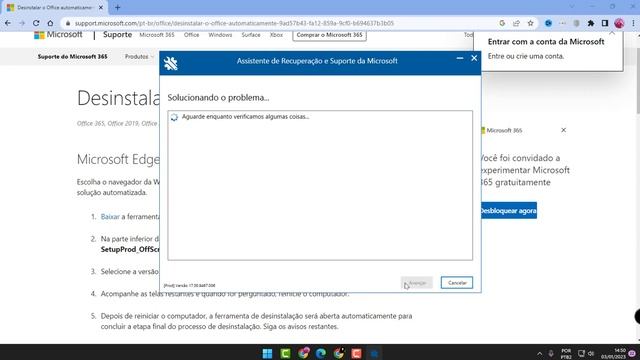The height and width of the screenshot is (360, 640).
Task: Open Microsoft 365 in site navigation
Action: (157, 35)
